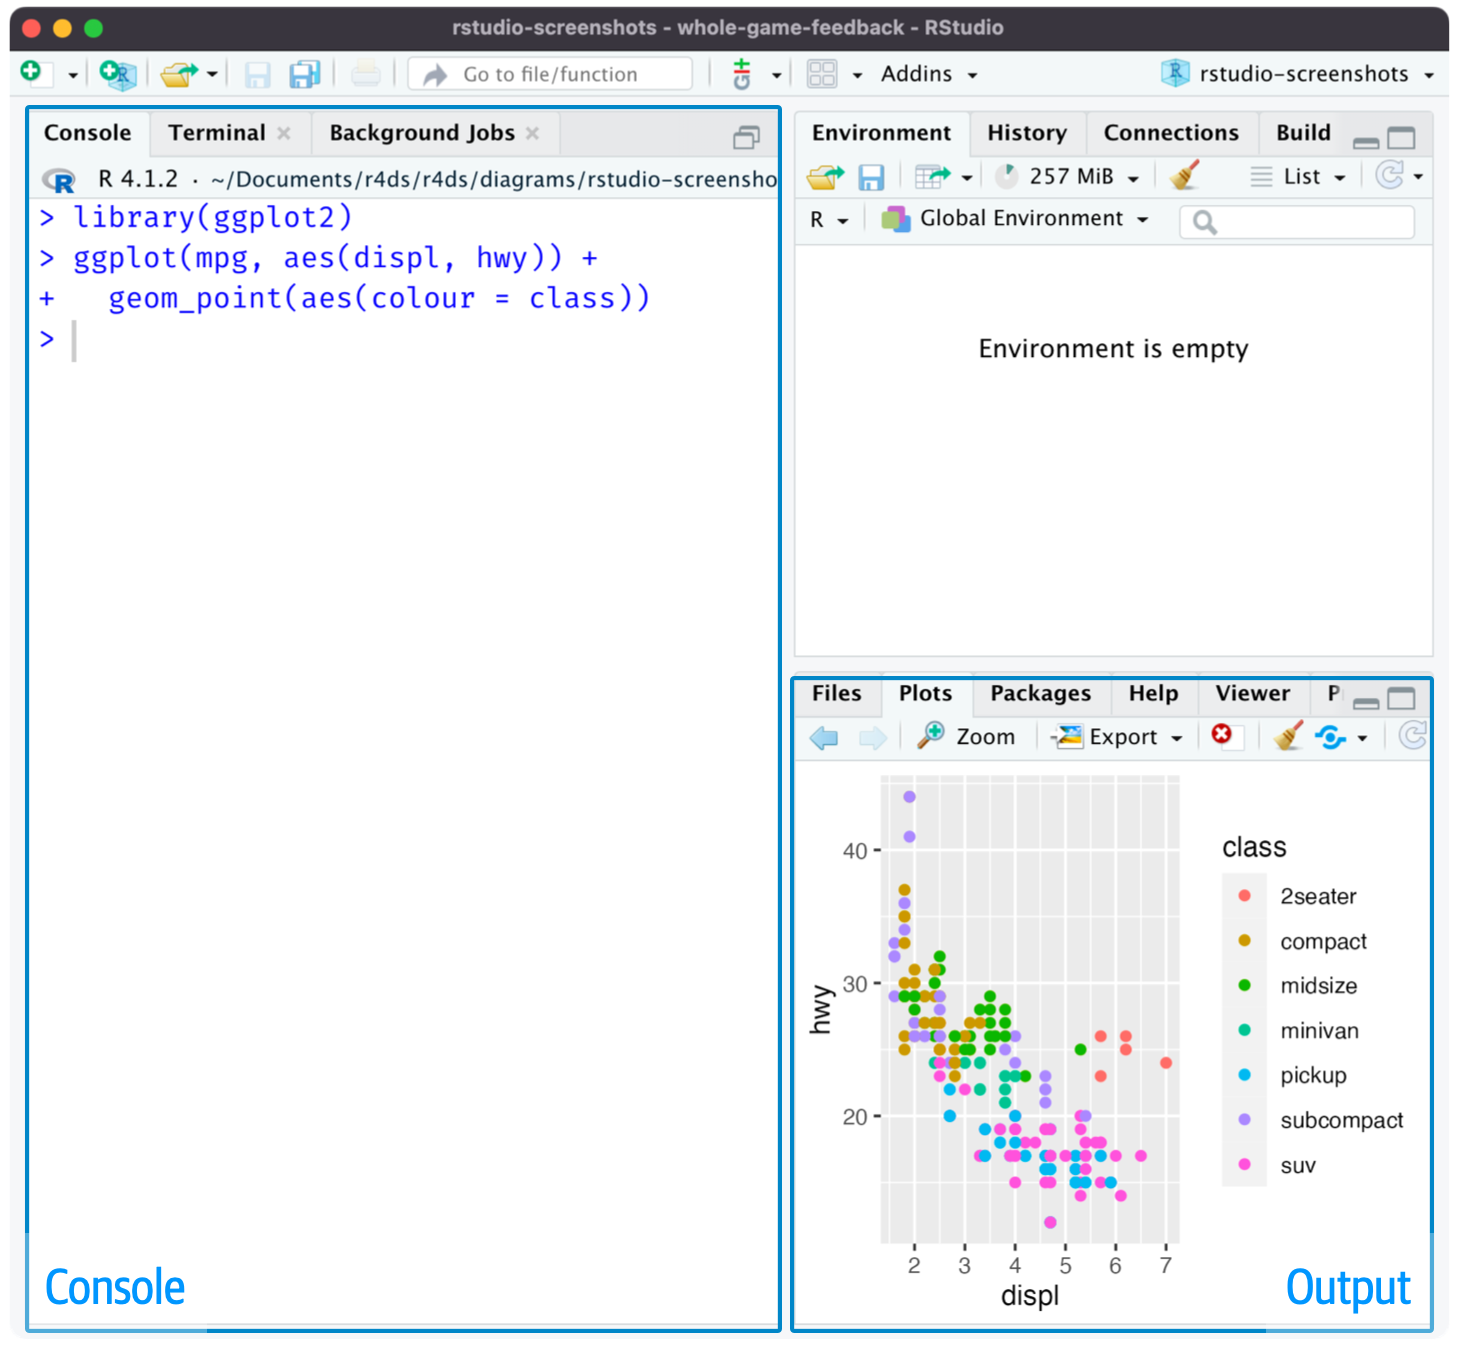Click the Go to file/function search field
Screen dimensions: 1462x1354
tap(548, 73)
